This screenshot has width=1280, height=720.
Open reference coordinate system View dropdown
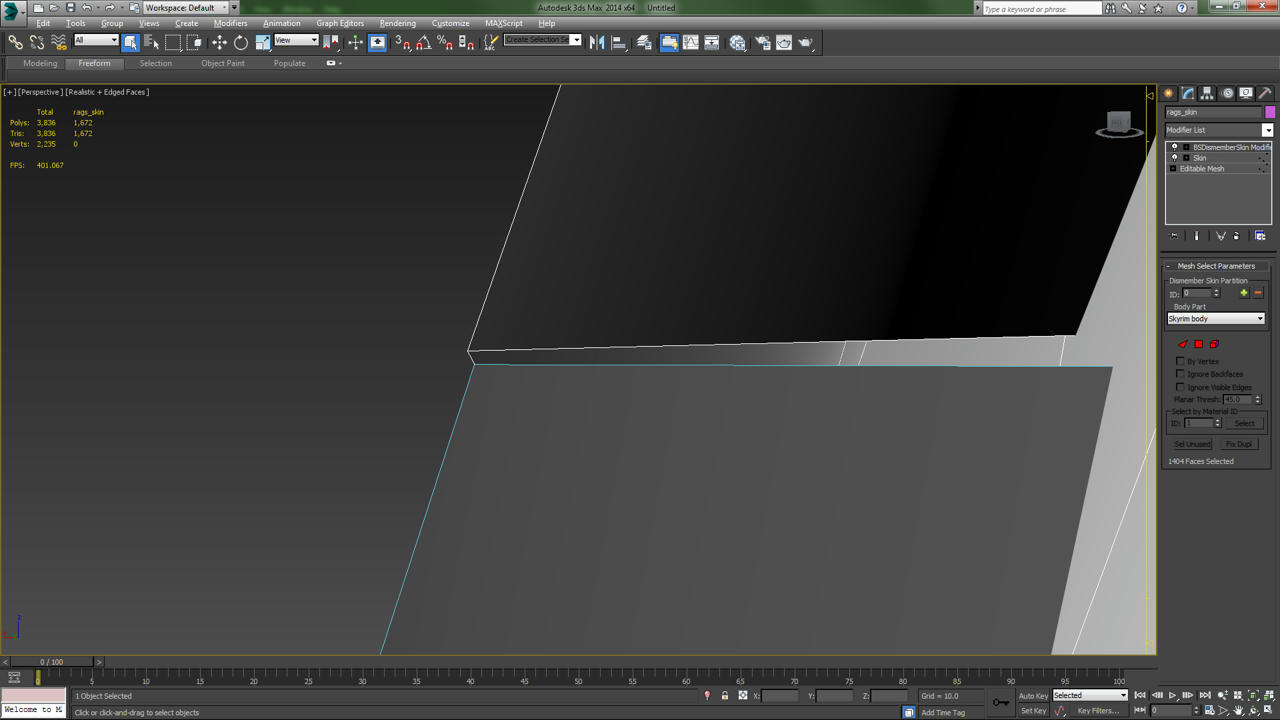point(296,40)
